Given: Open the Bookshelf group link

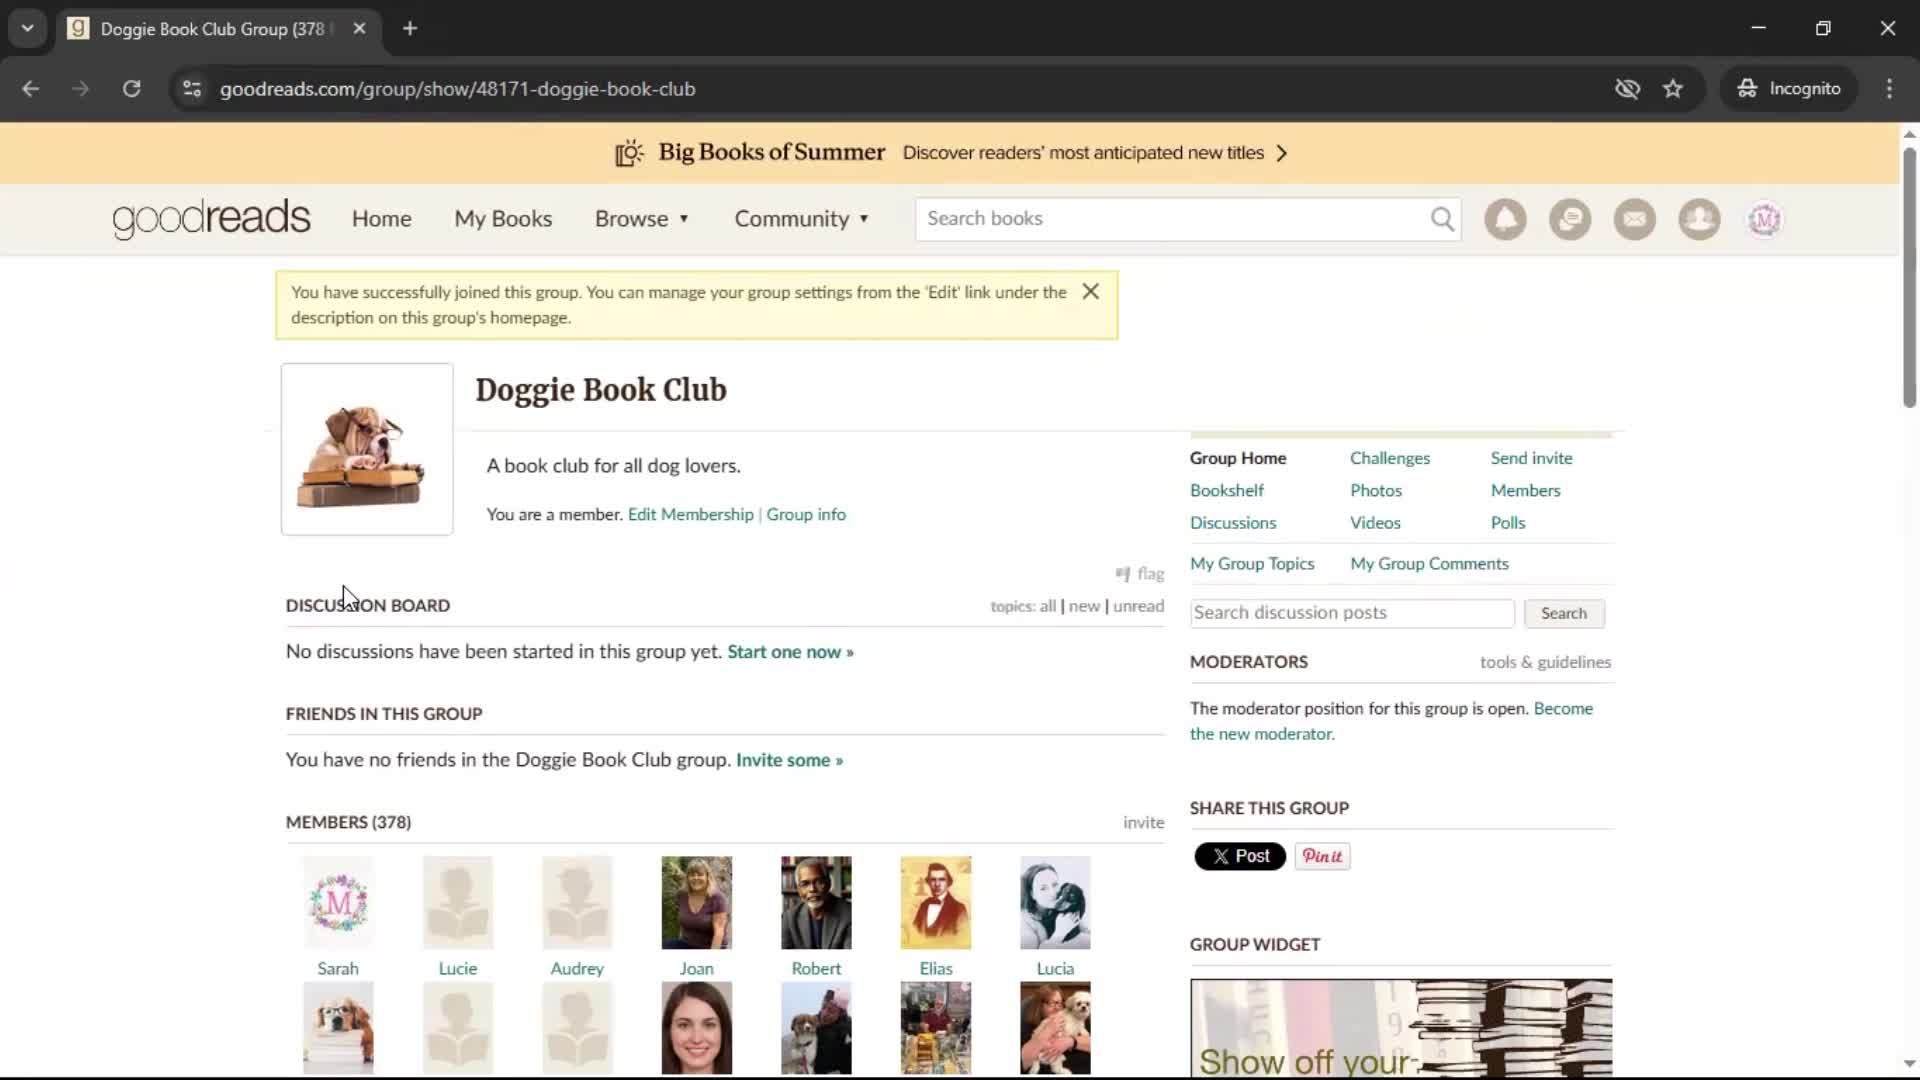Looking at the screenshot, I should 1226,490.
